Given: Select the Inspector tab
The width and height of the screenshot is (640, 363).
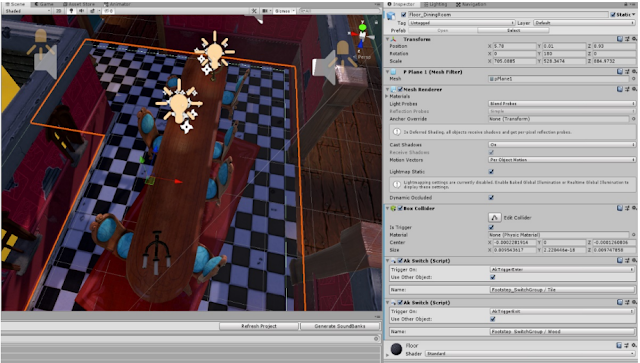Looking at the screenshot, I should (401, 4).
